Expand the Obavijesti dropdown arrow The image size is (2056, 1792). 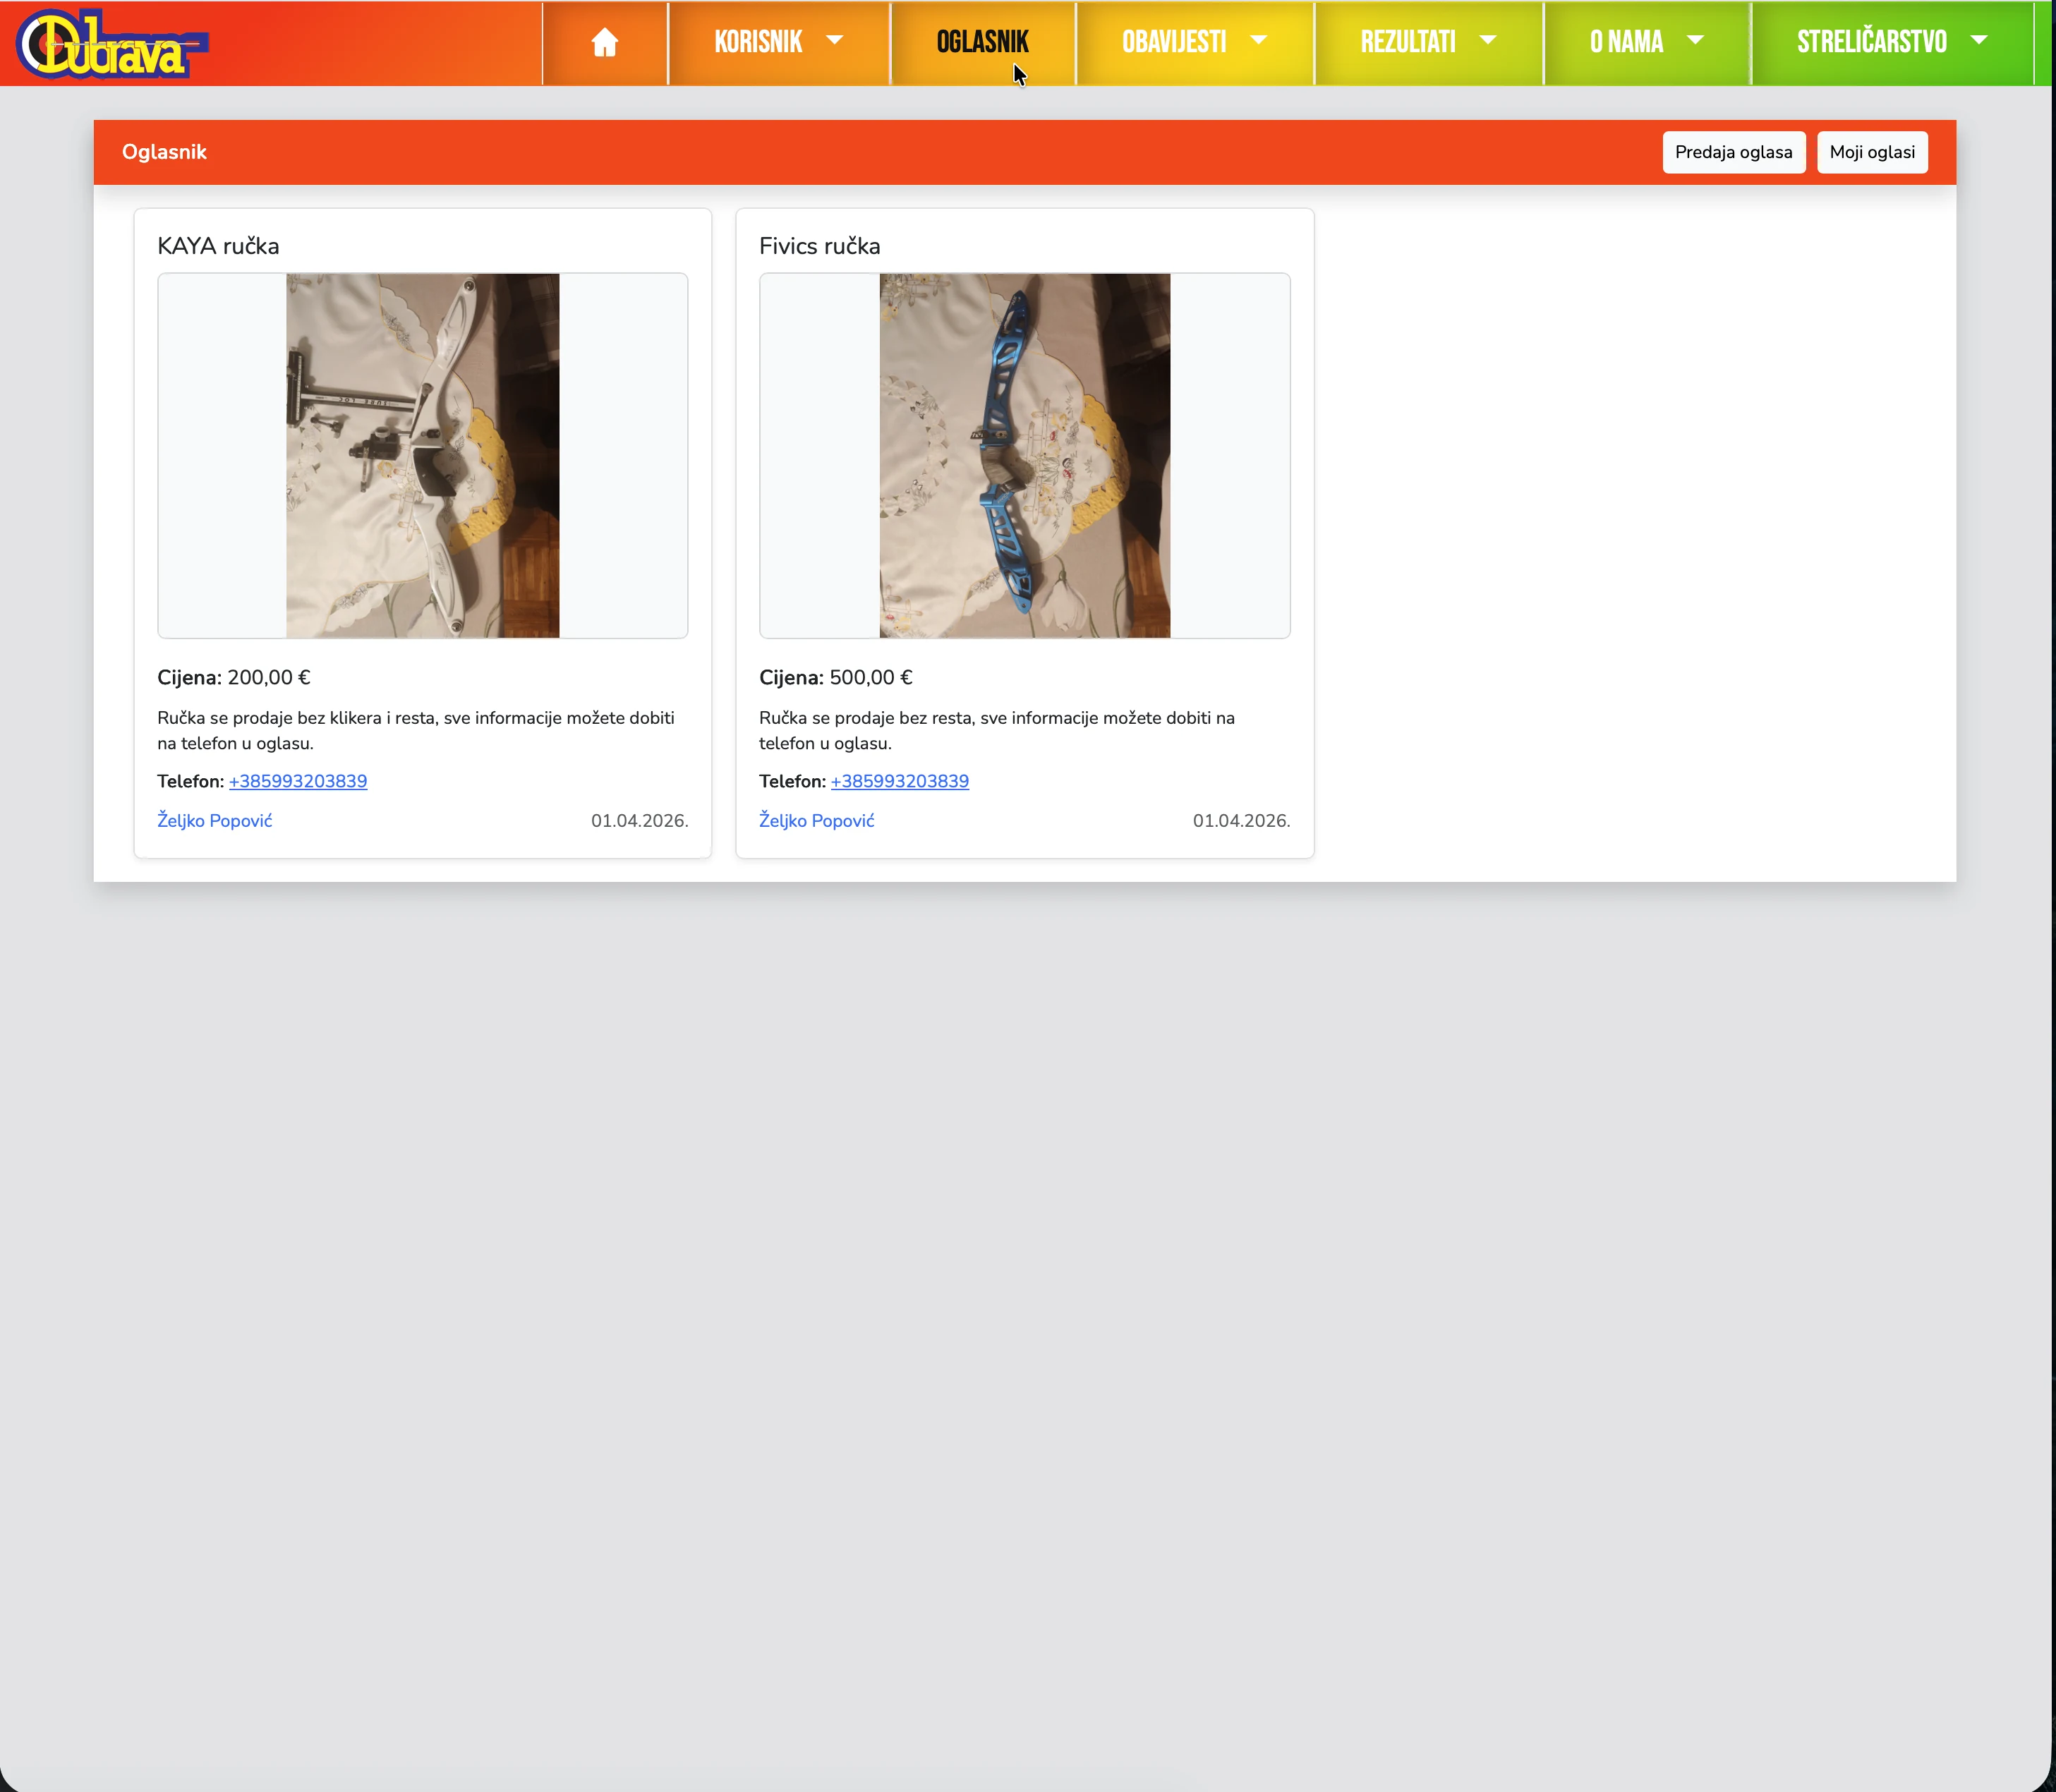(1258, 41)
